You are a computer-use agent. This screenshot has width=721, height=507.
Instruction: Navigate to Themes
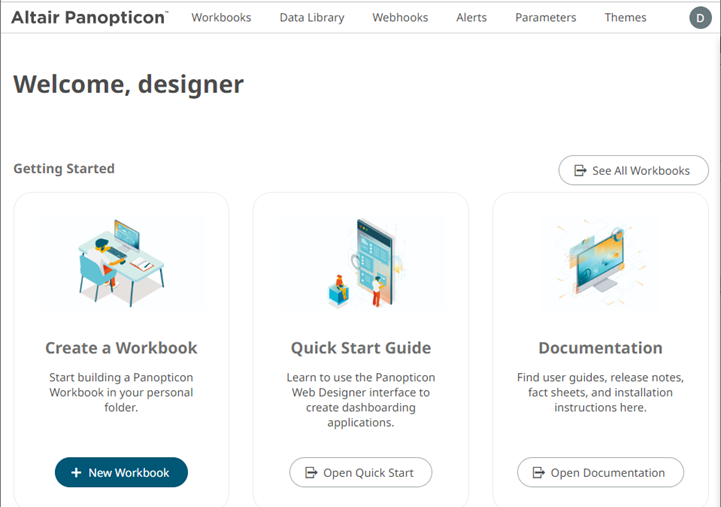(625, 17)
